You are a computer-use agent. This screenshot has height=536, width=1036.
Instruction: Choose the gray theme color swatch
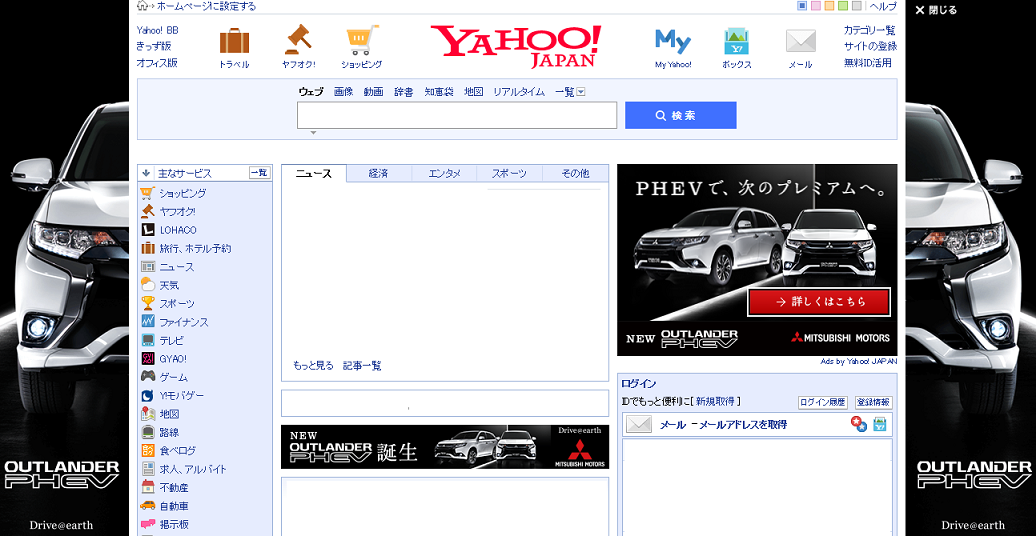coord(857,6)
